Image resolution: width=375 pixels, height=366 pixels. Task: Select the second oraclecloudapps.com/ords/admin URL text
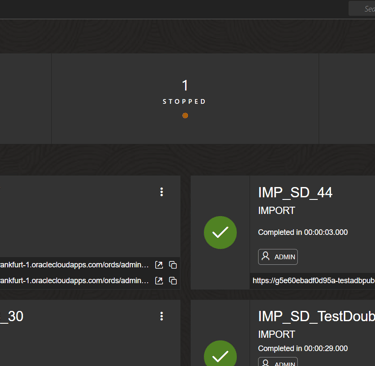pos(74,281)
